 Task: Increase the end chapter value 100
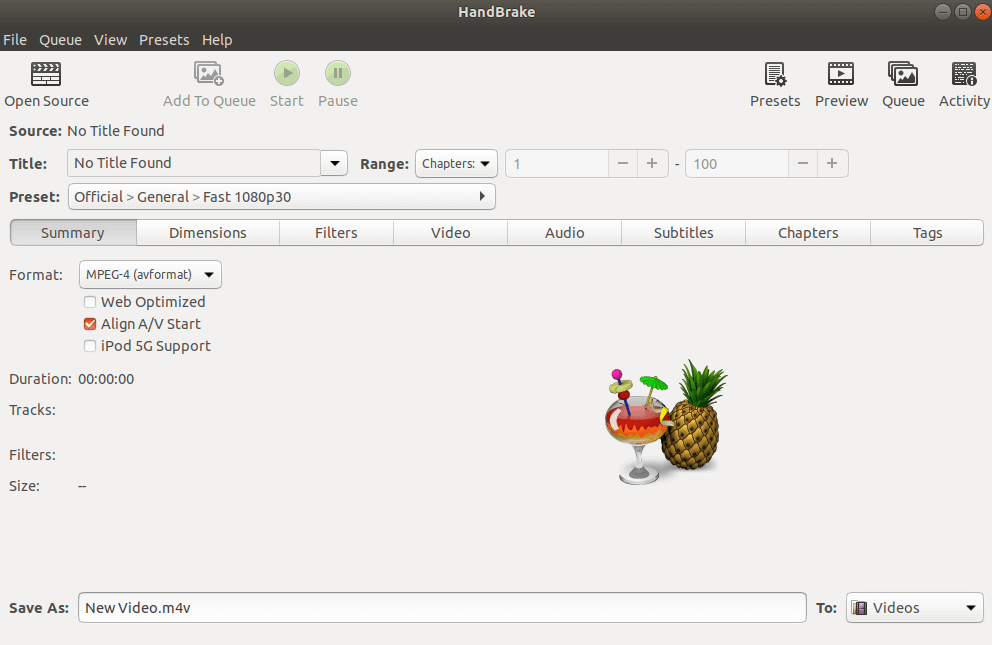(x=832, y=164)
